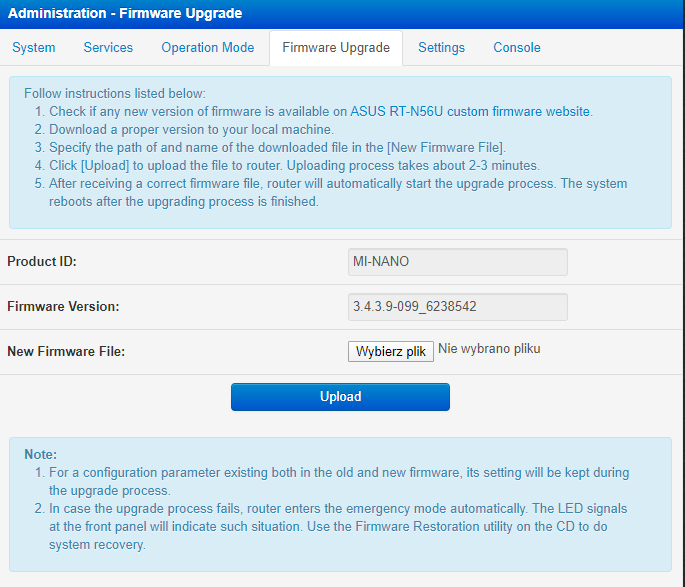Viewport: 685px width, 587px height.
Task: Click the instruction step about clicking [Upload]
Action: [x=294, y=165]
